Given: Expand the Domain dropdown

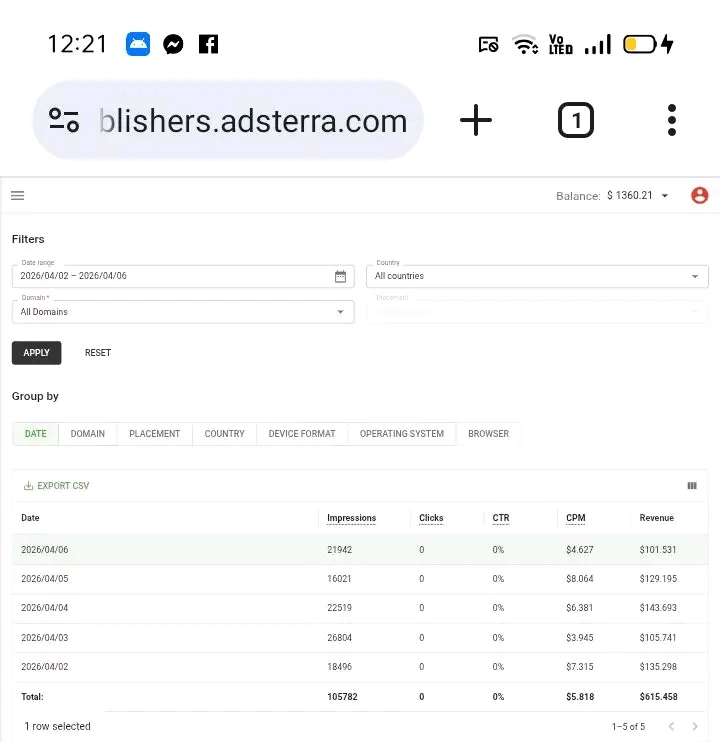Looking at the screenshot, I should point(183,312).
